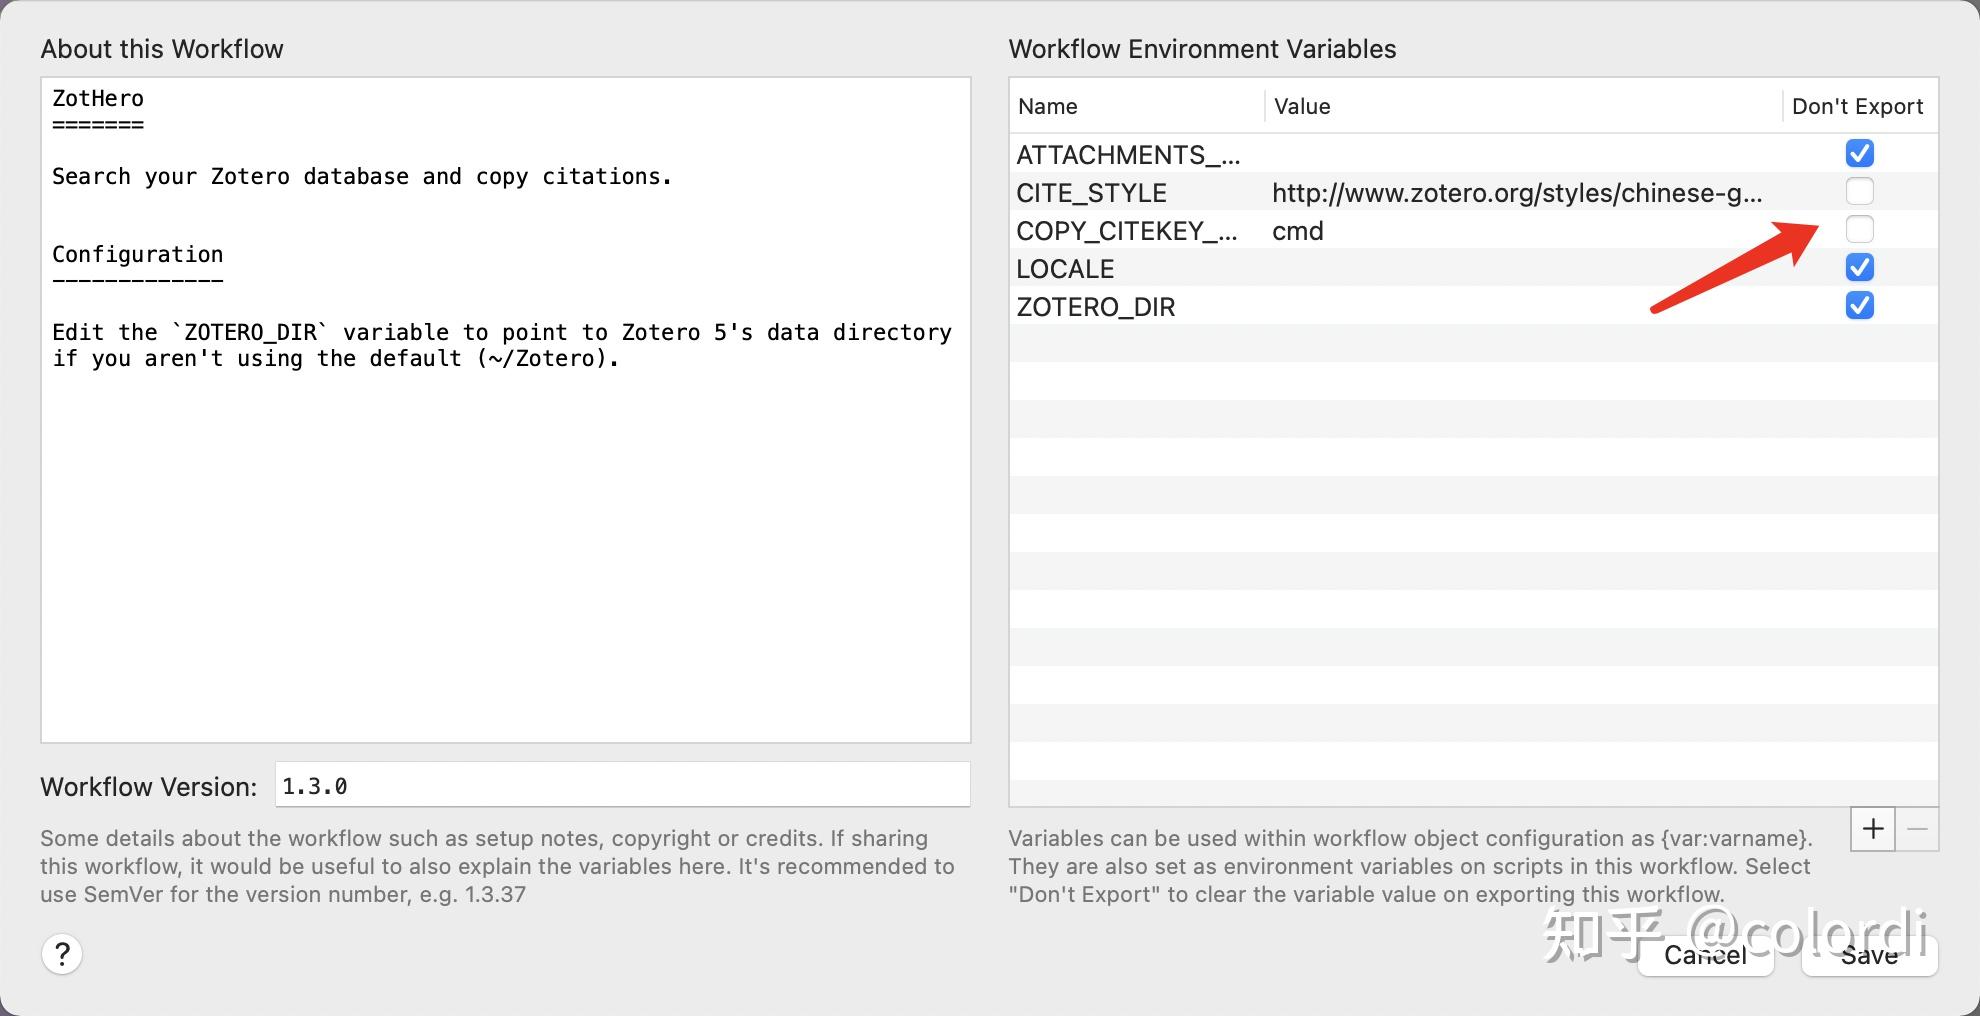Click the Don't Export column header

(x=1857, y=107)
